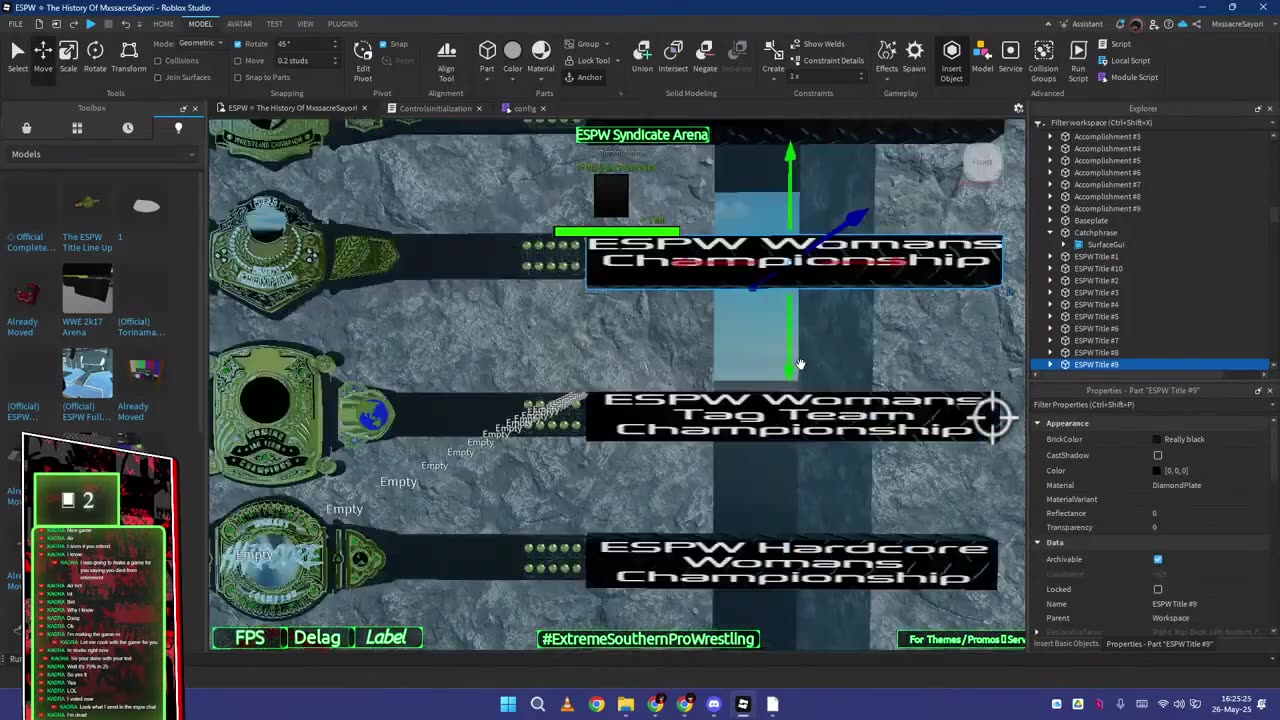
Task: Switch to the HOME ribbon tab
Action: pyautogui.click(x=163, y=24)
